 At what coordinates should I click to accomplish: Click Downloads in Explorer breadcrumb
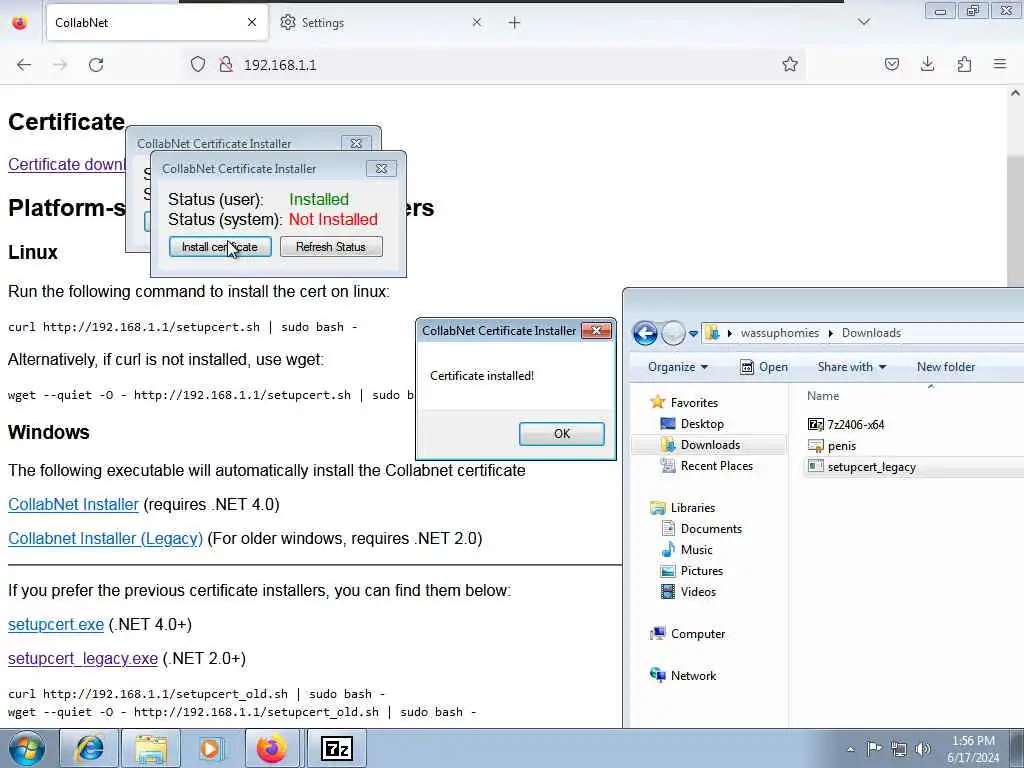(871, 333)
